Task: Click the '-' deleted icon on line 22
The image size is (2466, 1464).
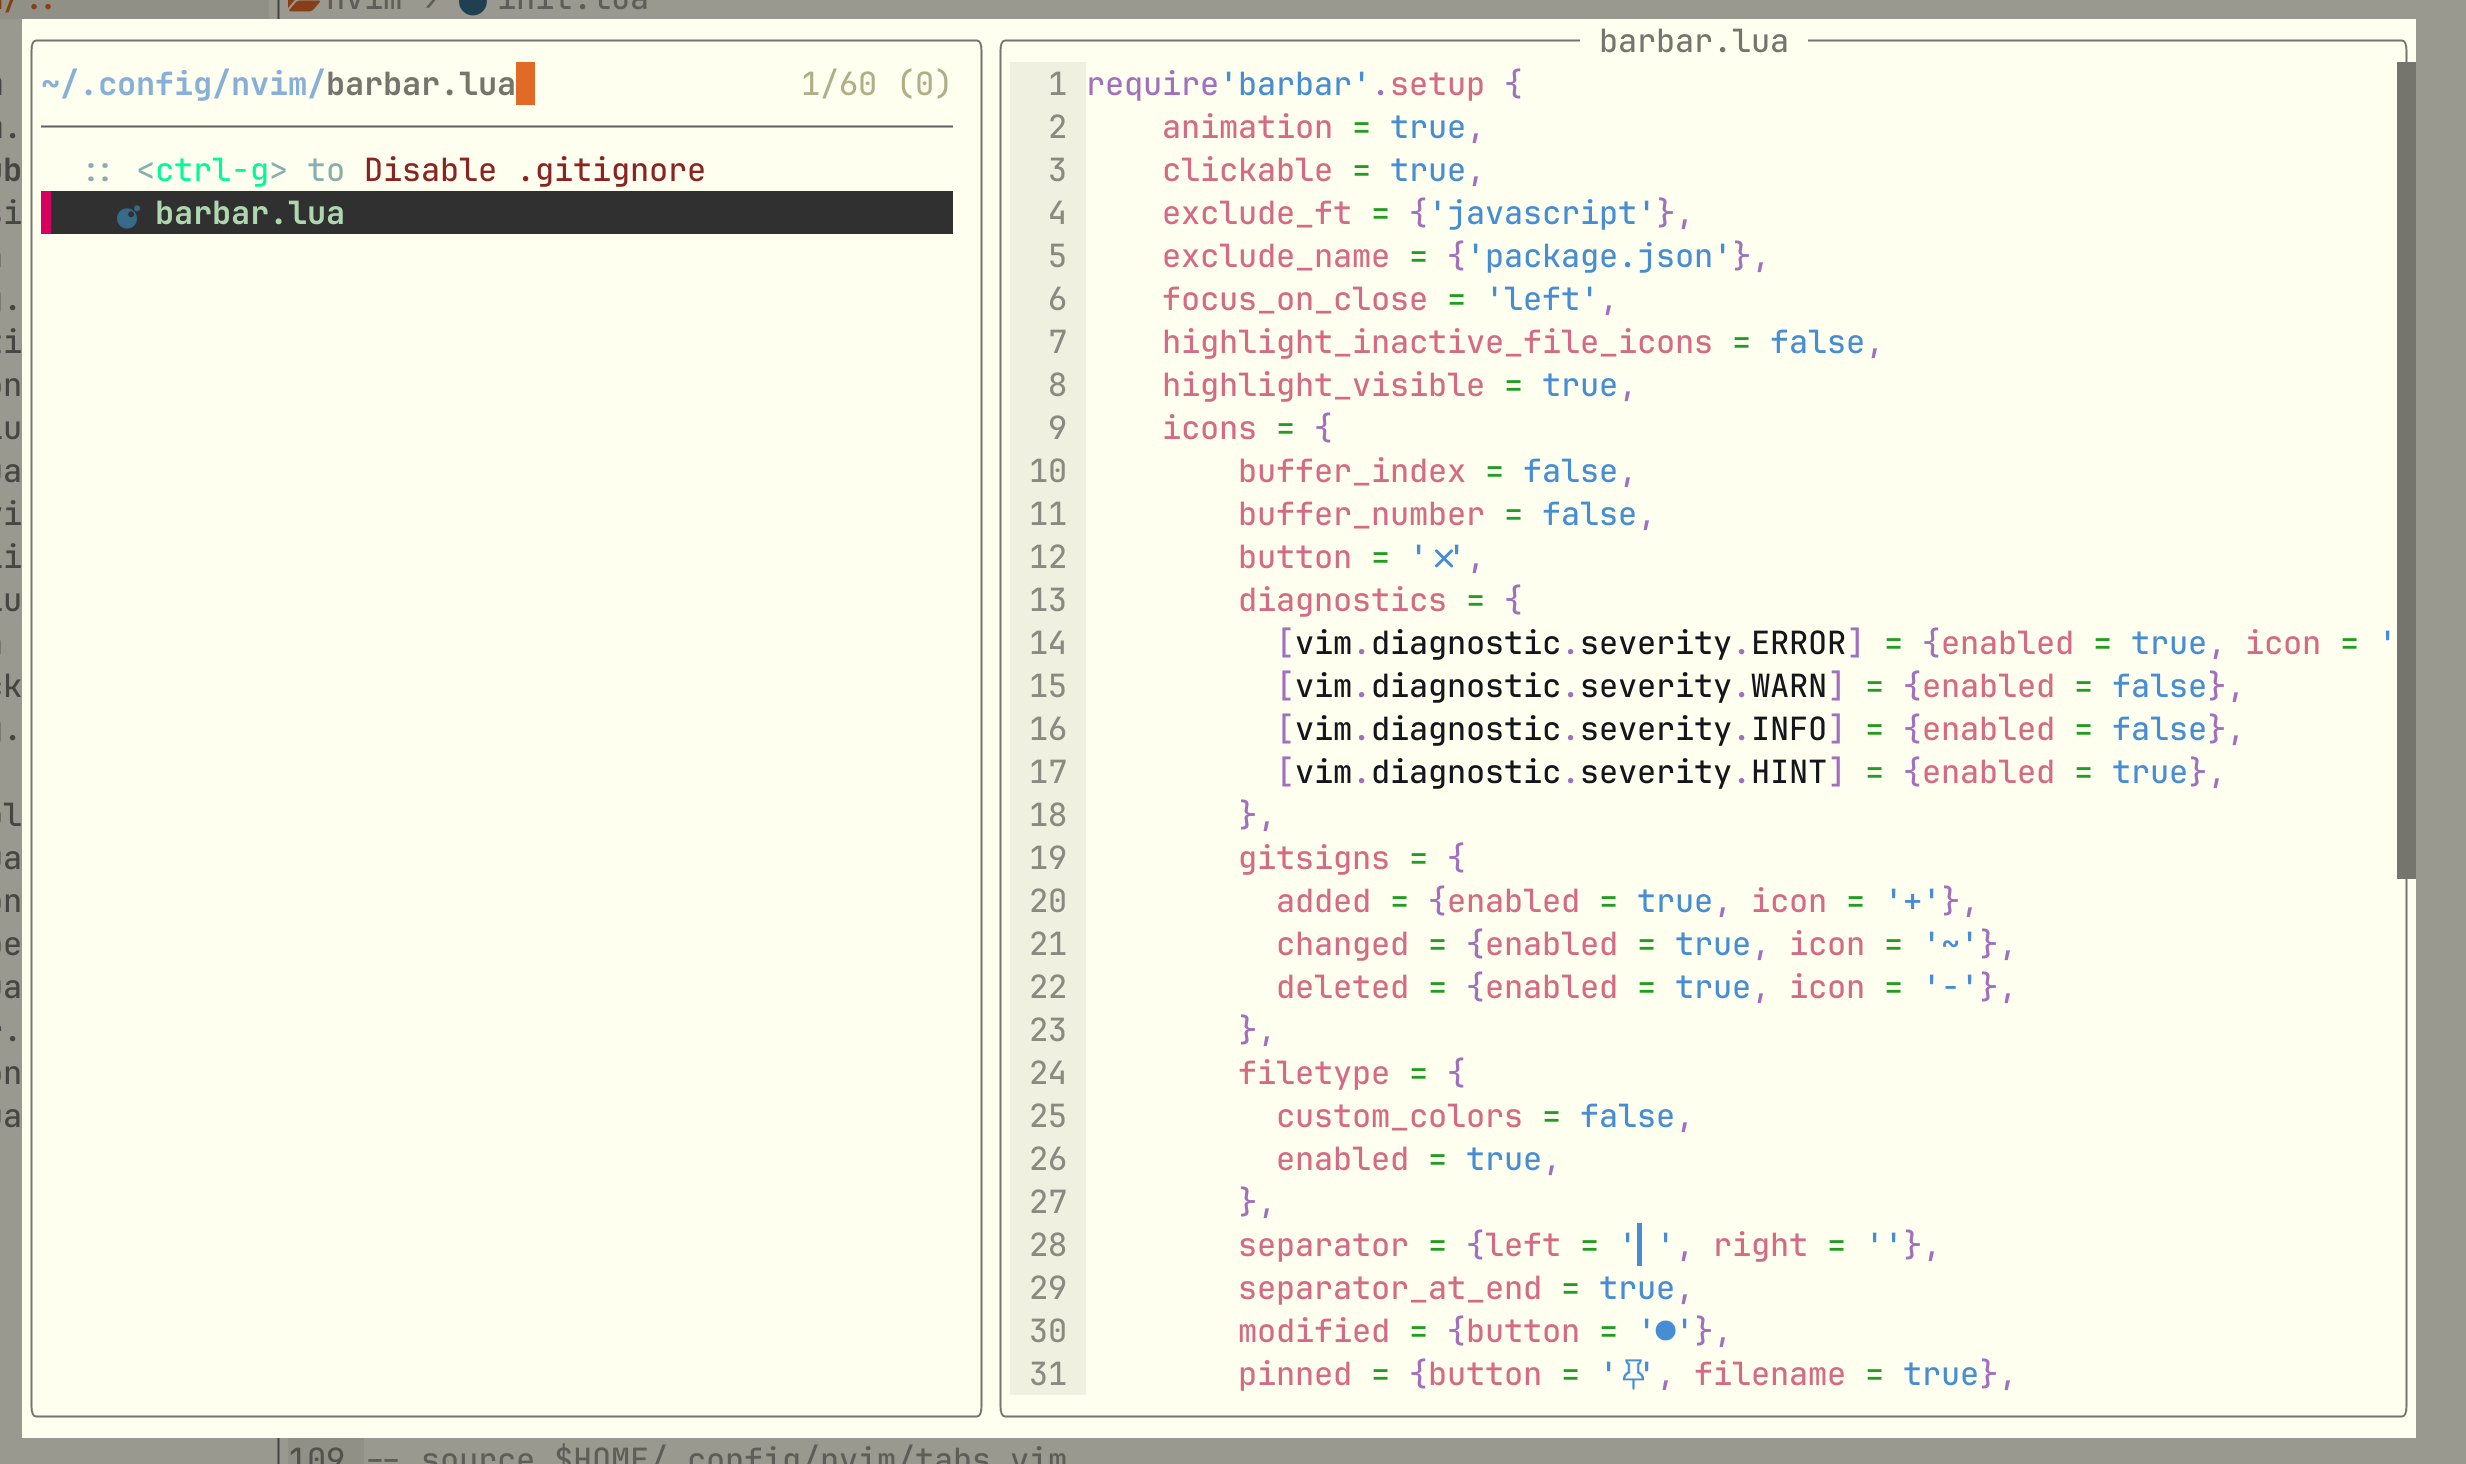Action: [x=1951, y=987]
